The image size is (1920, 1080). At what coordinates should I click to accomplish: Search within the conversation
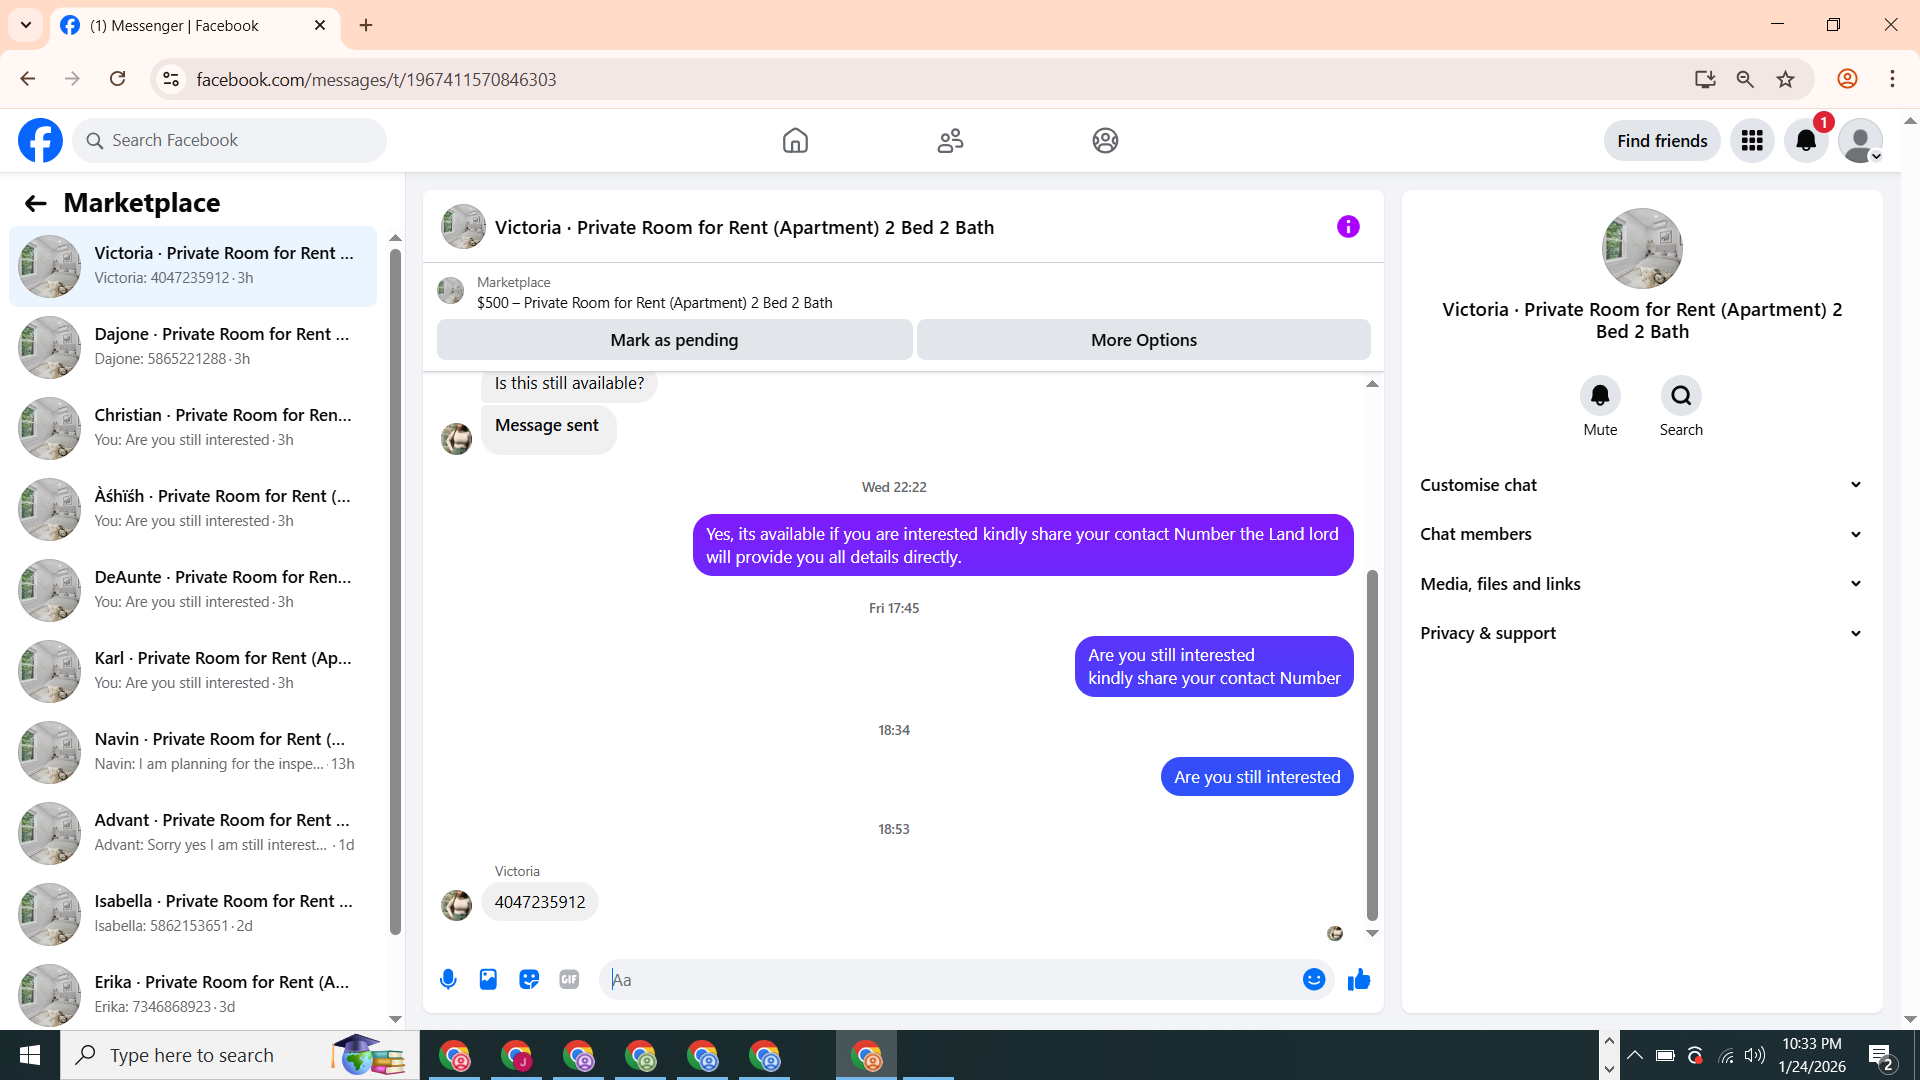coord(1681,396)
